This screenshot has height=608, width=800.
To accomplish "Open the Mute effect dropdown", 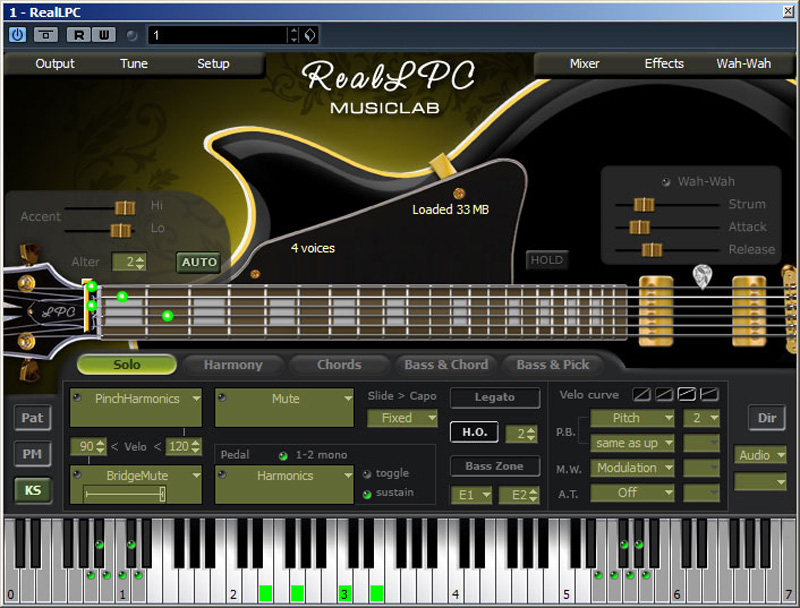I will [348, 398].
